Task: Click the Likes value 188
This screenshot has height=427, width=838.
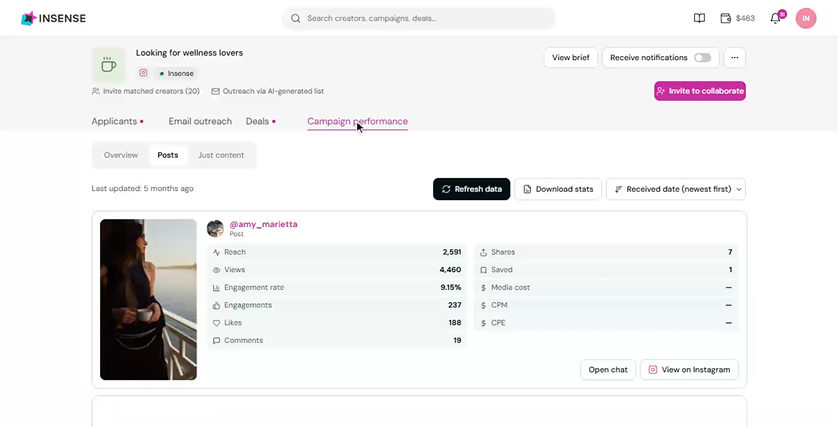Action: tap(455, 323)
